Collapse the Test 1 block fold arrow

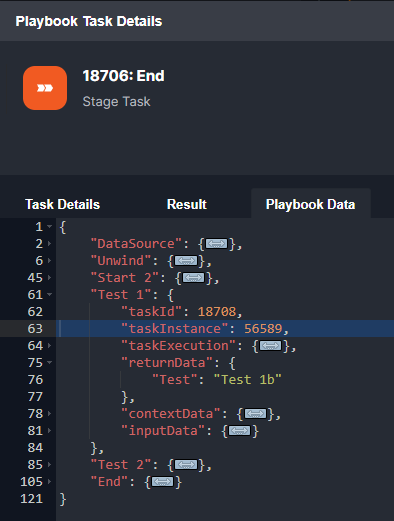point(49,295)
